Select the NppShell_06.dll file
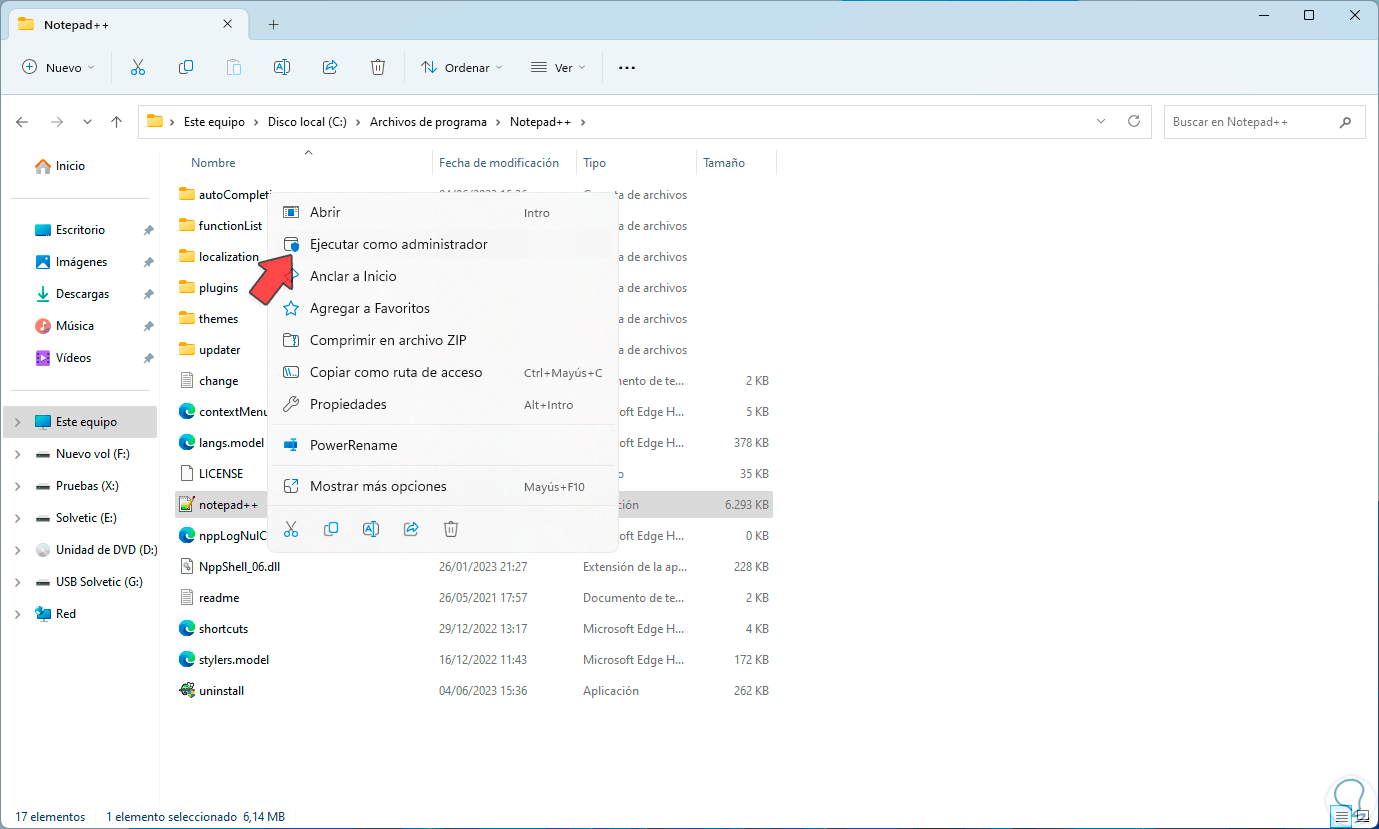This screenshot has width=1379, height=829. click(238, 567)
